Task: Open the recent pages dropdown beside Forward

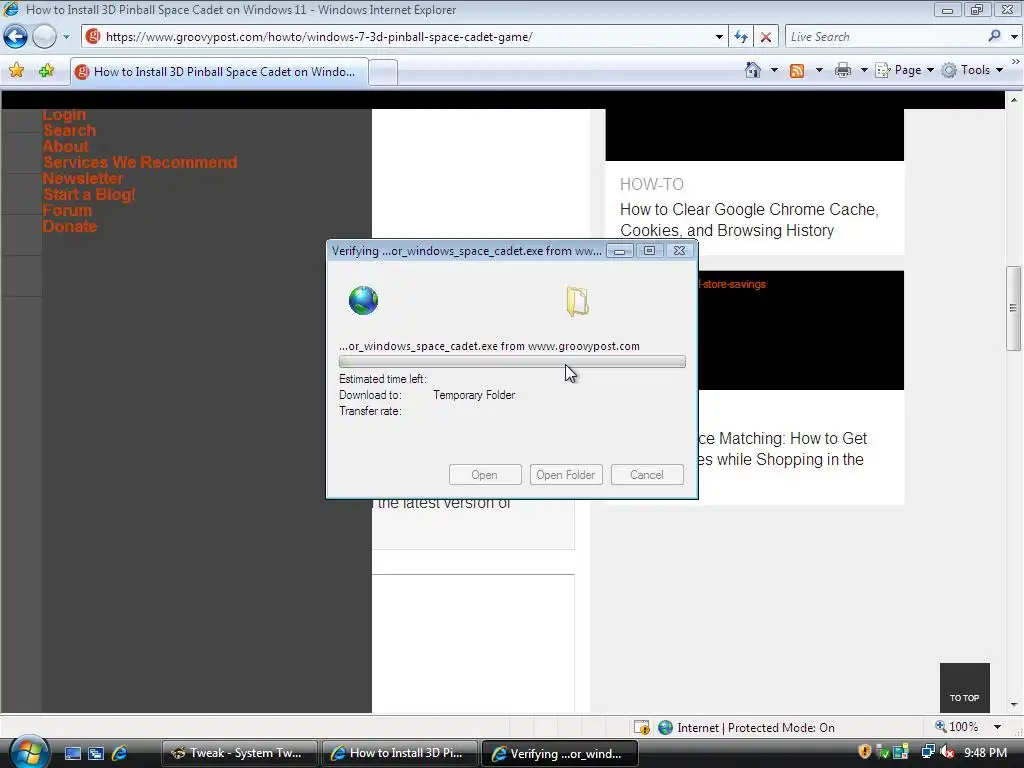Action: point(66,37)
